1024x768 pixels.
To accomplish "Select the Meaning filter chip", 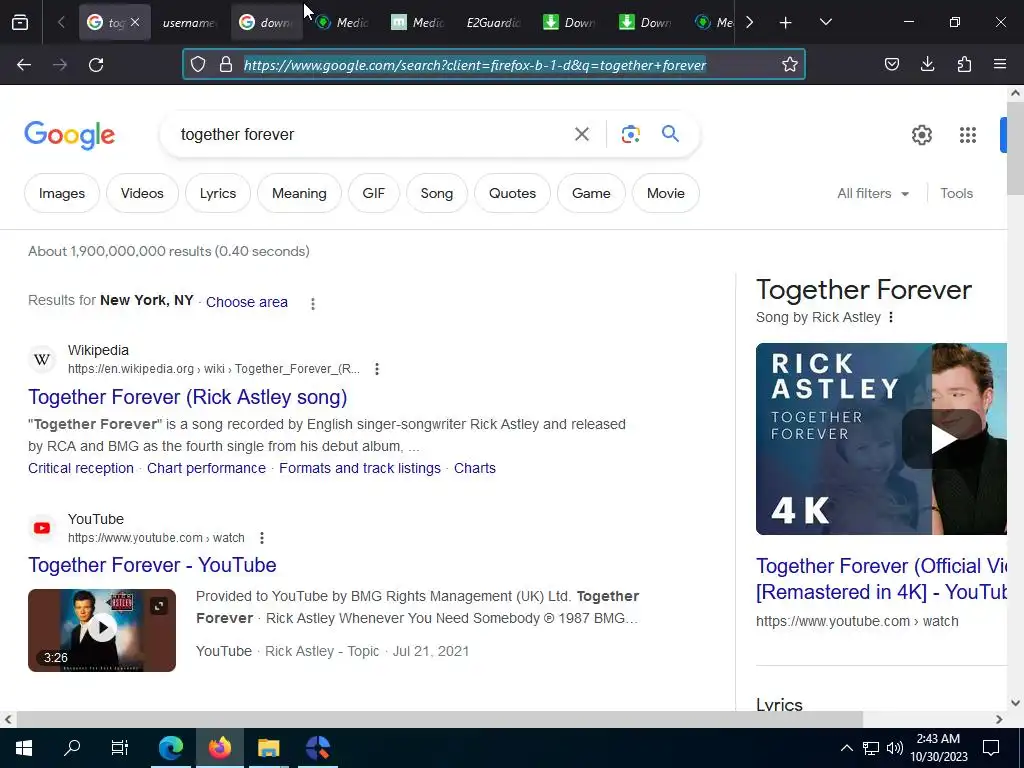I will point(299,193).
